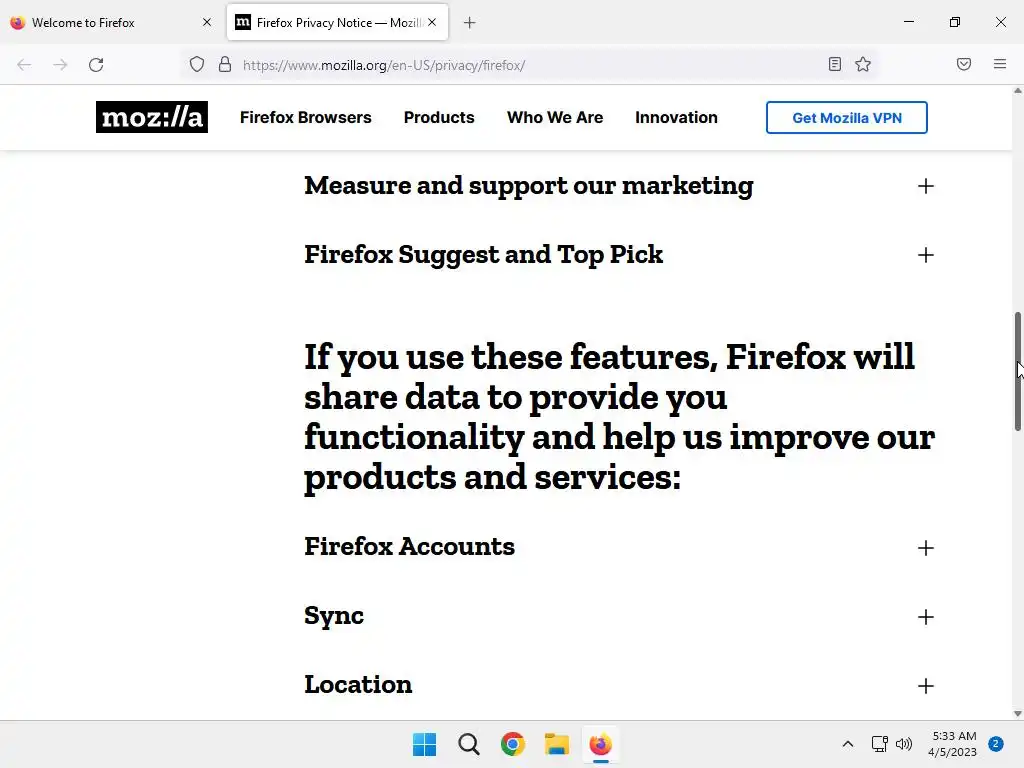The width and height of the screenshot is (1024, 768).
Task: Go back one page
Action: tap(24, 65)
